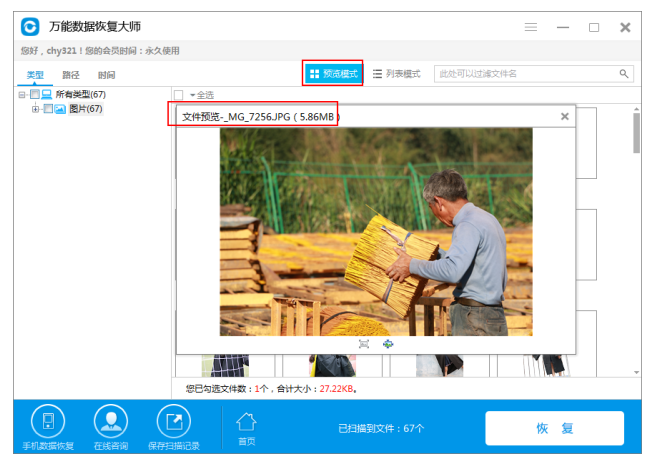The height and width of the screenshot is (465, 657).
Task: Switch to list mode
Action: (x=396, y=74)
